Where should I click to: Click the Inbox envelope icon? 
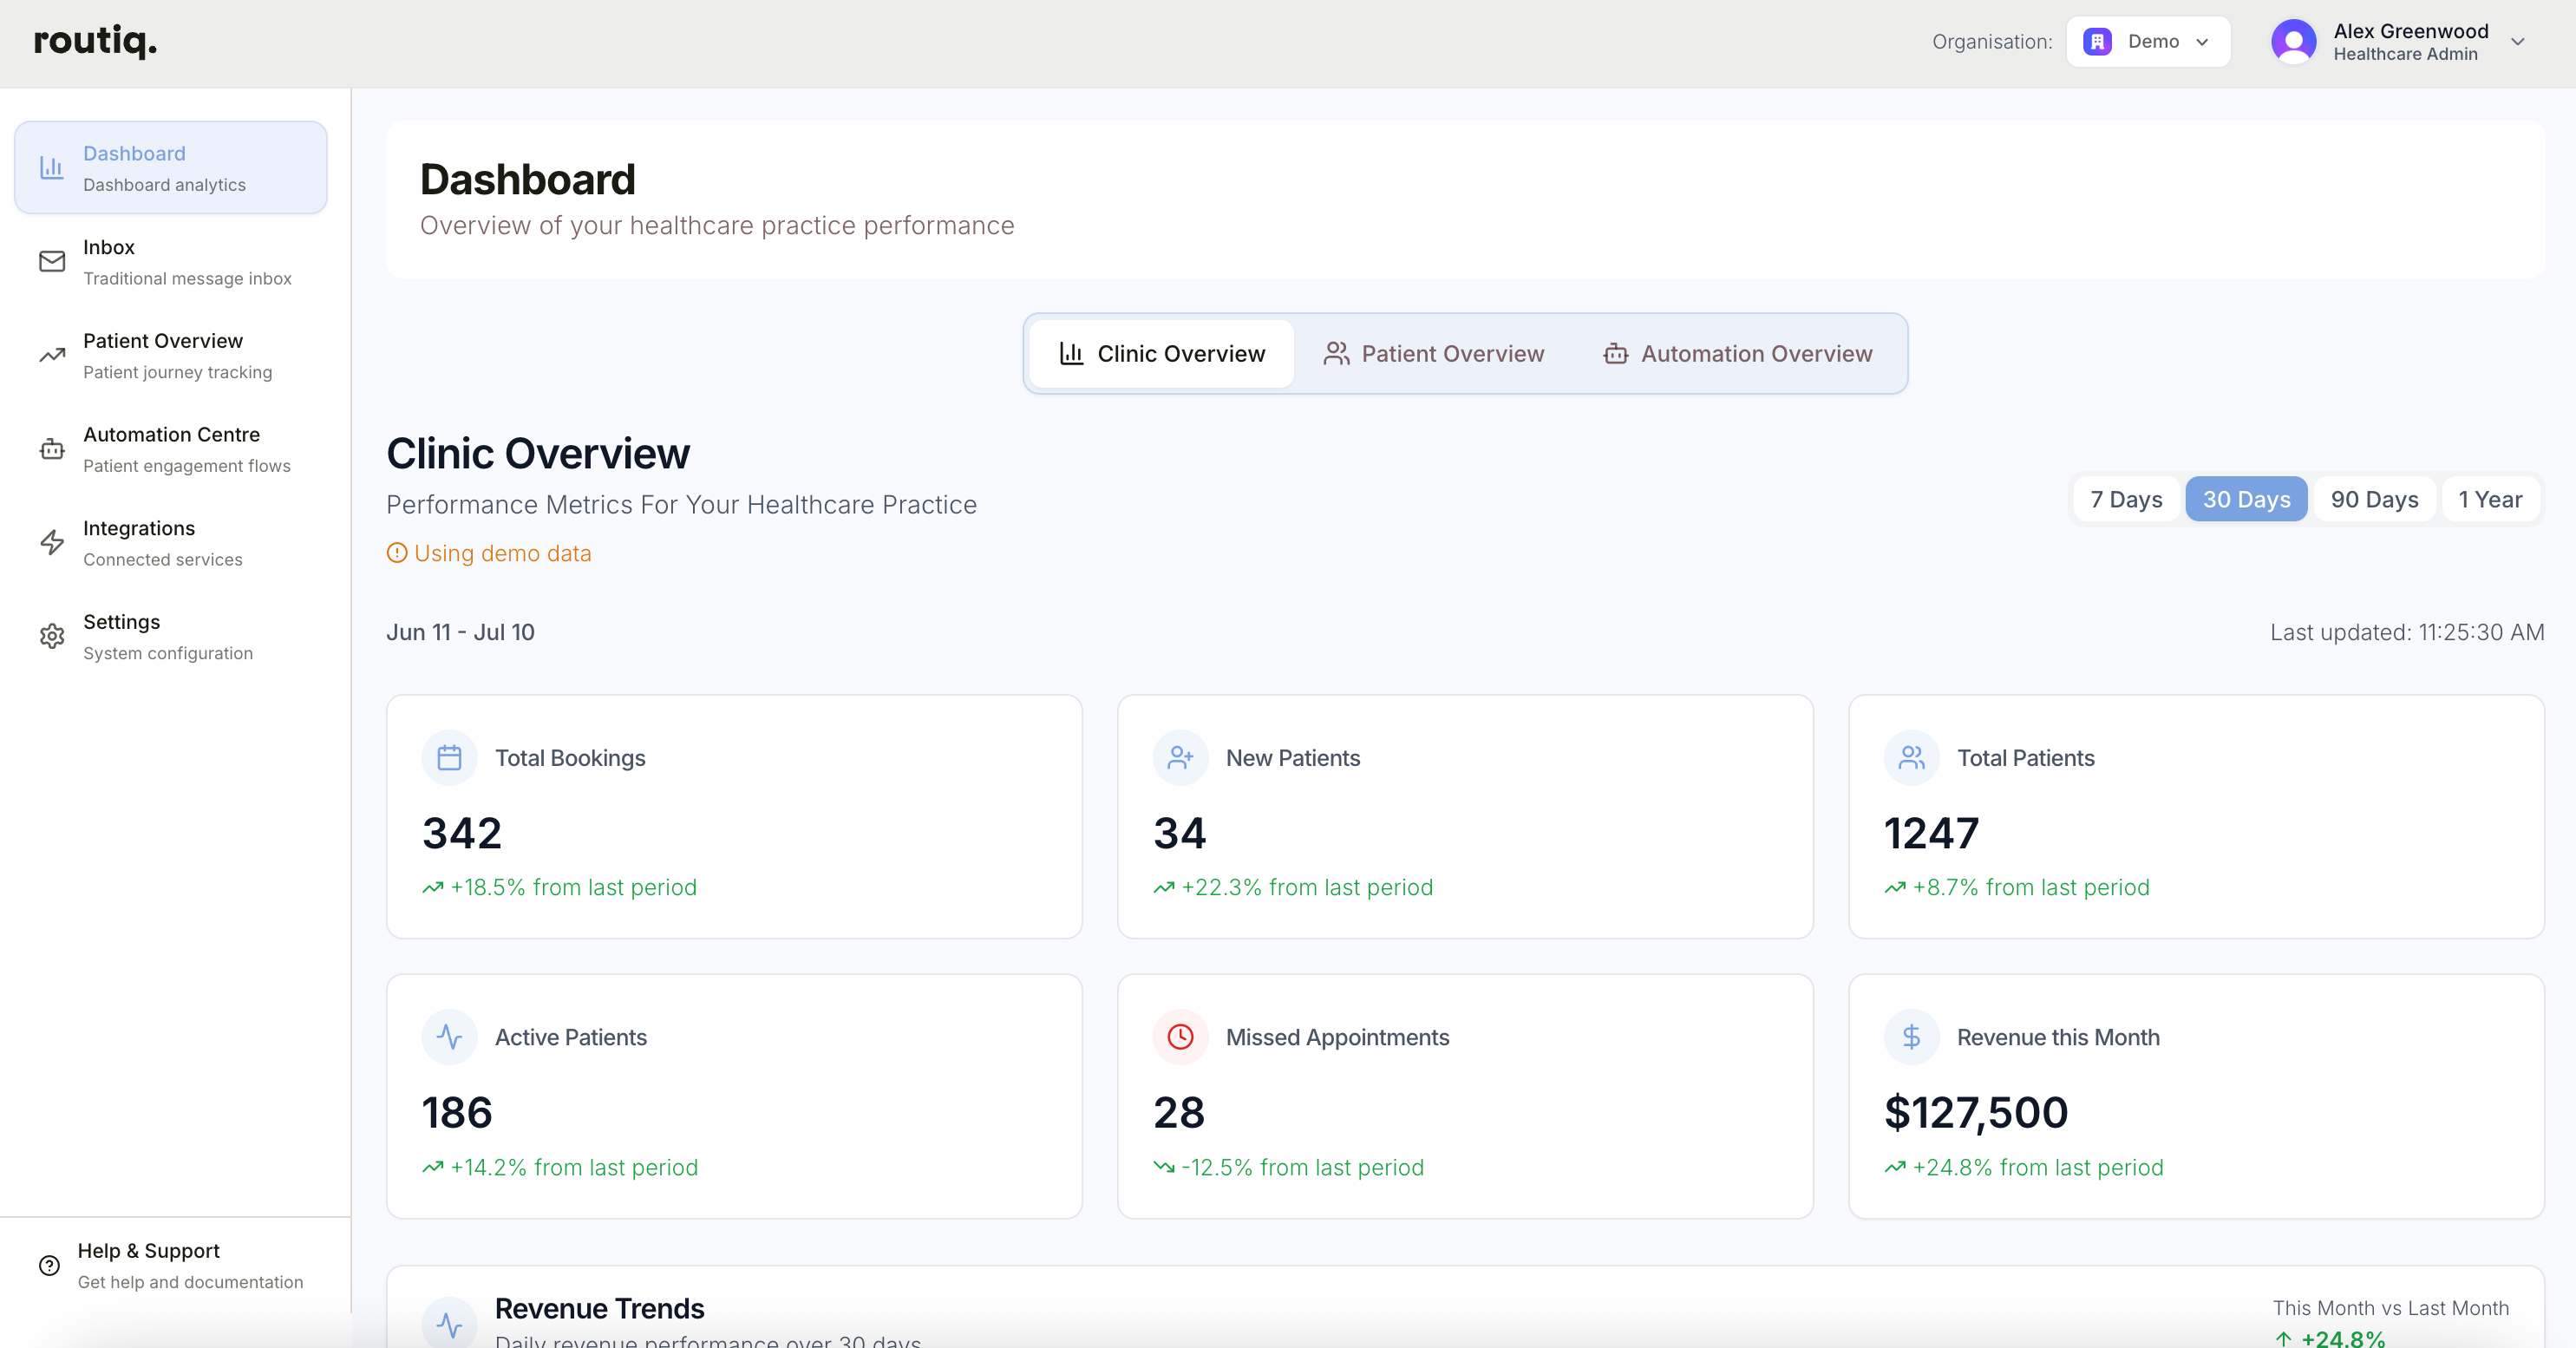(52, 262)
